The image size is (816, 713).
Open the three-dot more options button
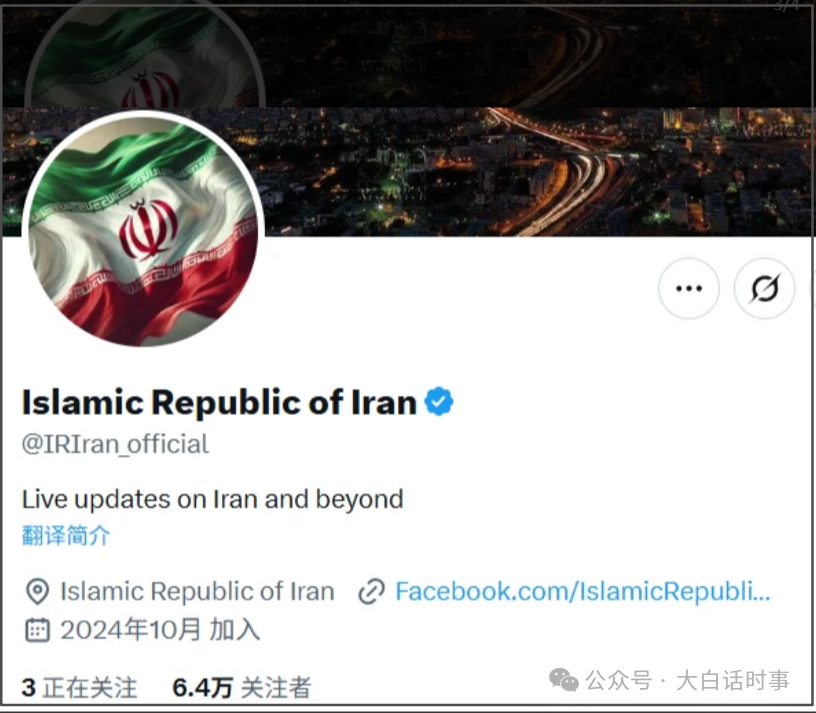point(688,288)
